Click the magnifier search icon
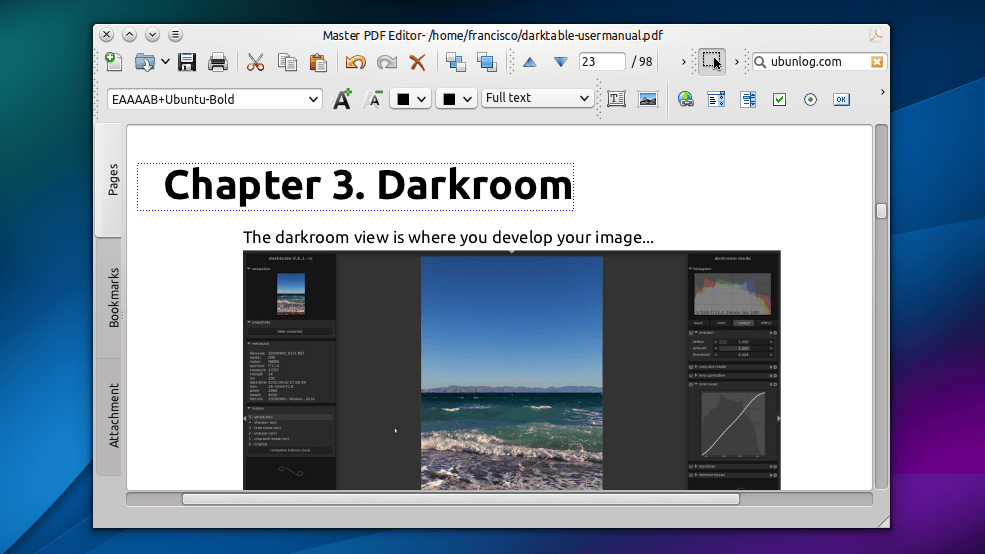Image resolution: width=985 pixels, height=554 pixels. click(x=760, y=62)
